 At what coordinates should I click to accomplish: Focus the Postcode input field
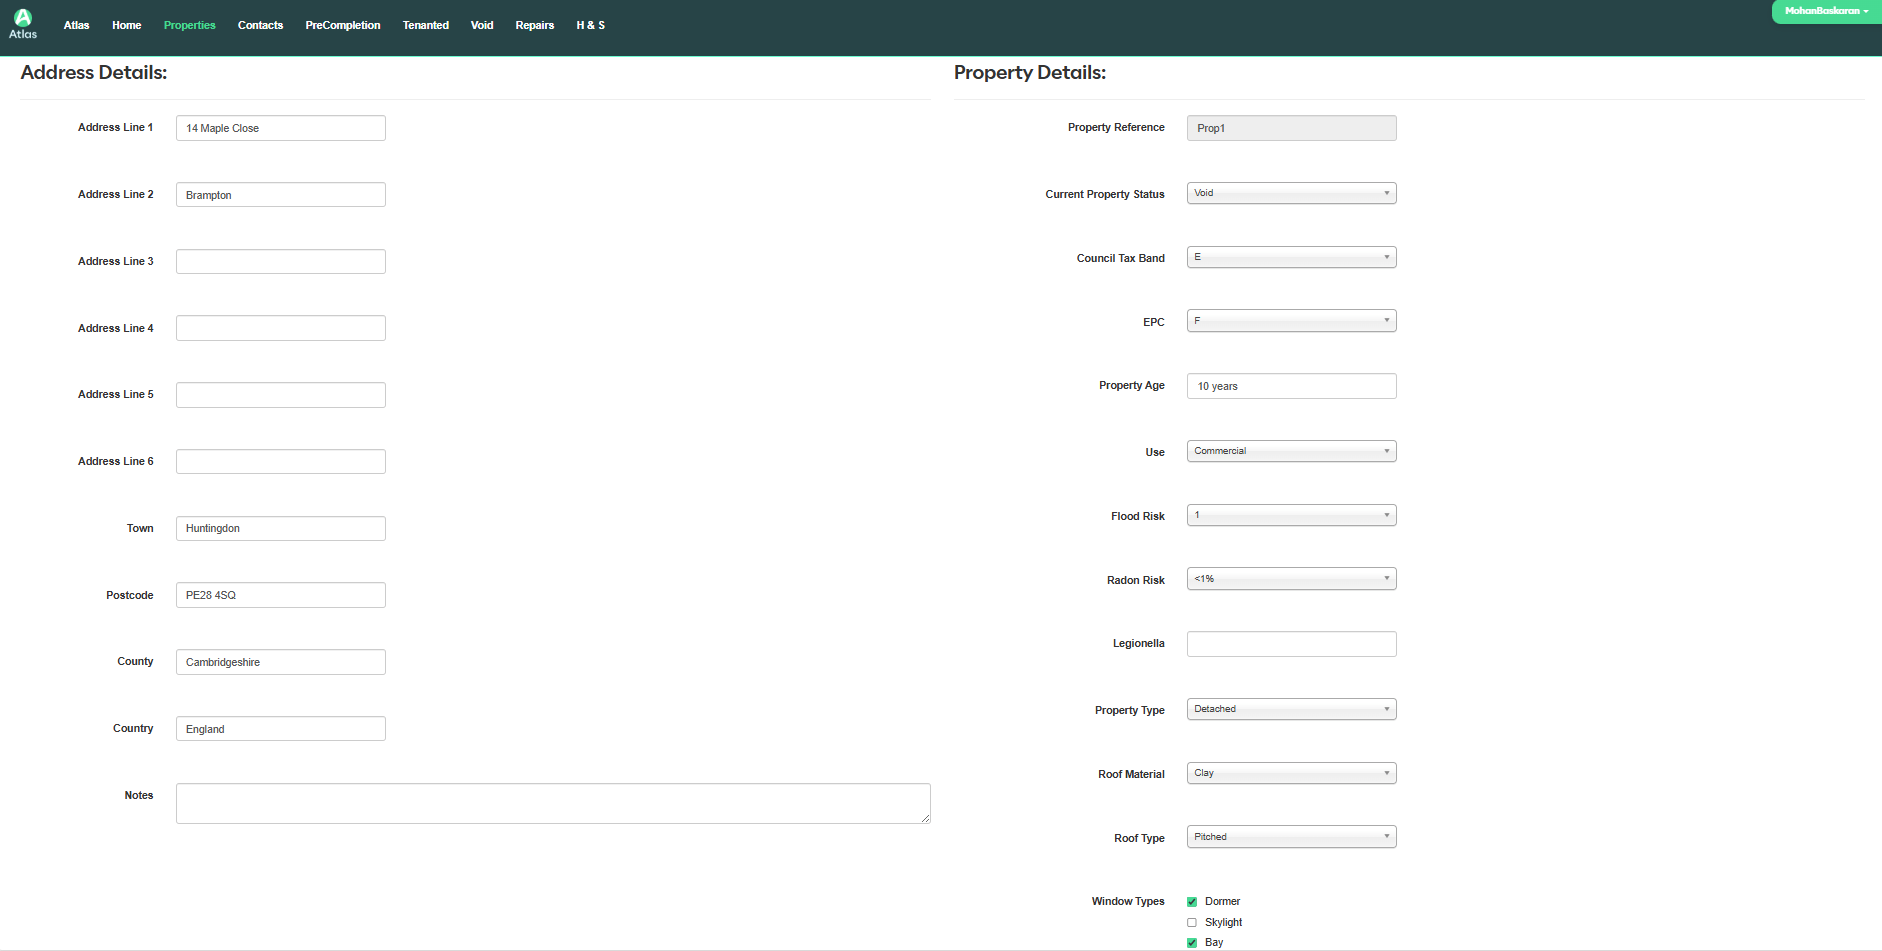pyautogui.click(x=280, y=595)
